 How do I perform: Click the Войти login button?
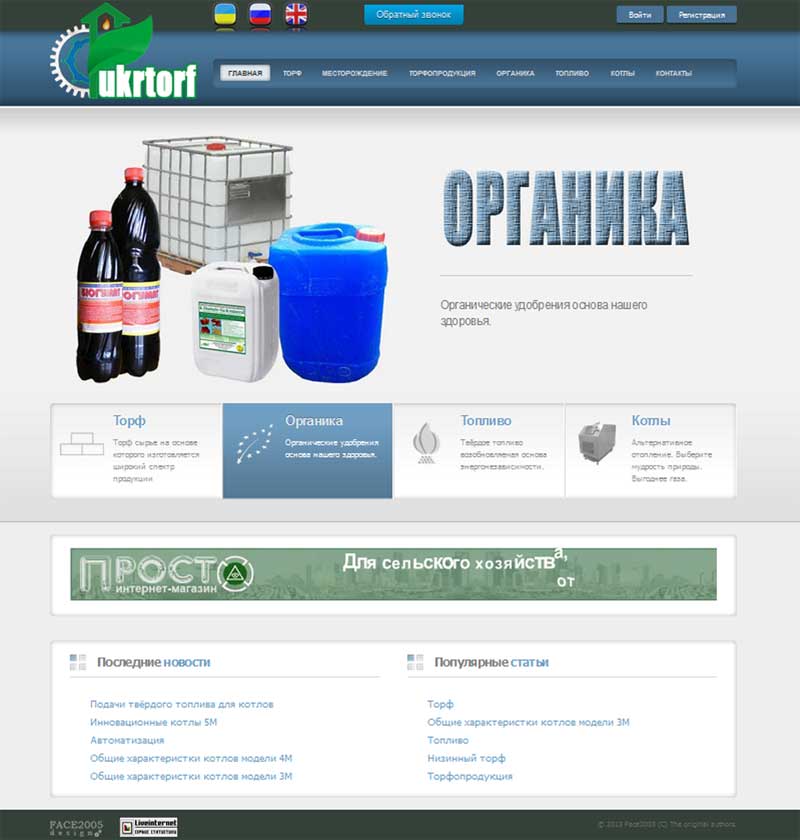click(640, 15)
